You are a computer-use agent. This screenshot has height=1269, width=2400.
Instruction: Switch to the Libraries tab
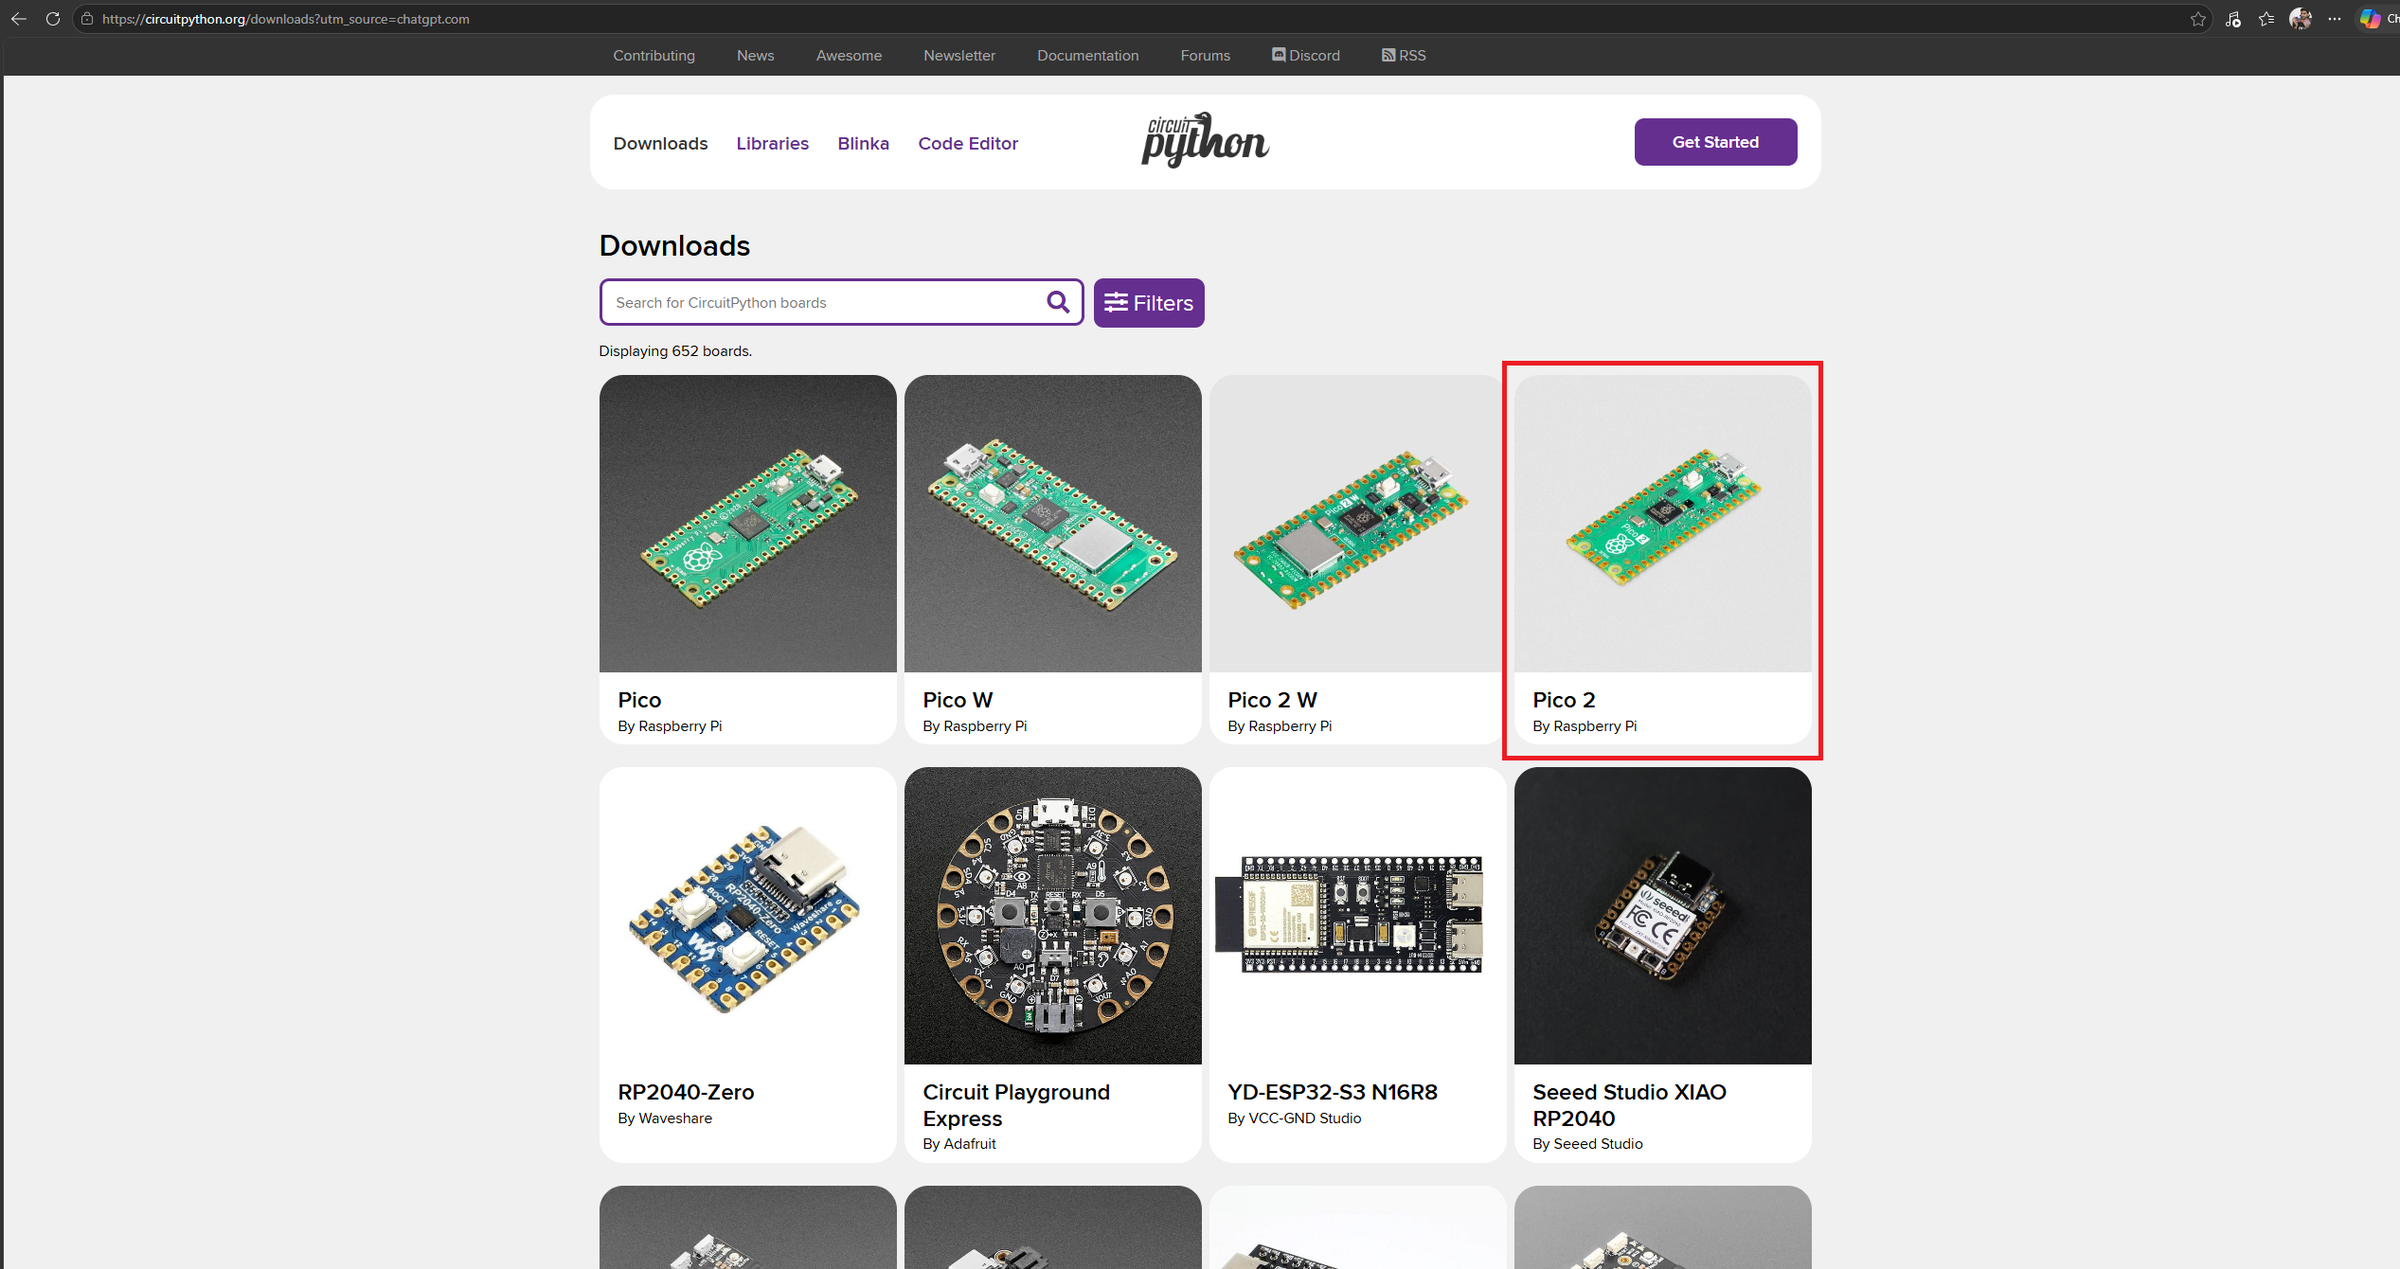point(772,143)
